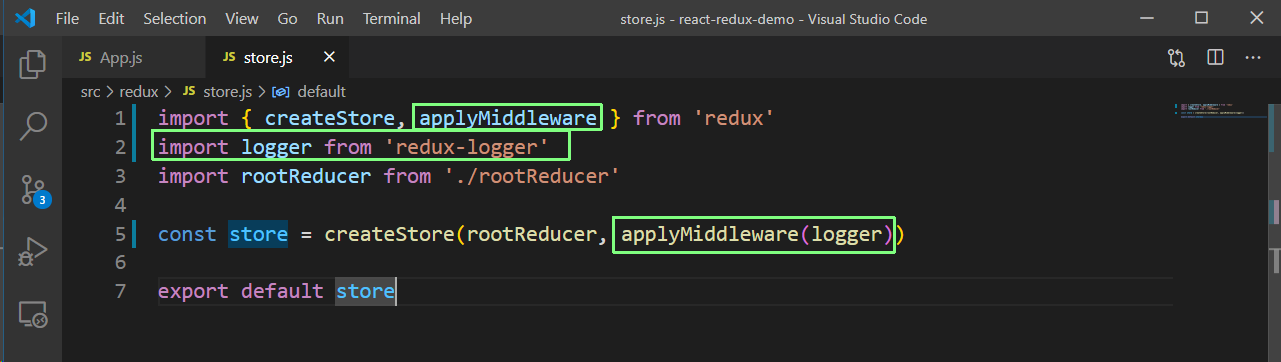
Task: Click the store variable on line 7
Action: click(366, 292)
